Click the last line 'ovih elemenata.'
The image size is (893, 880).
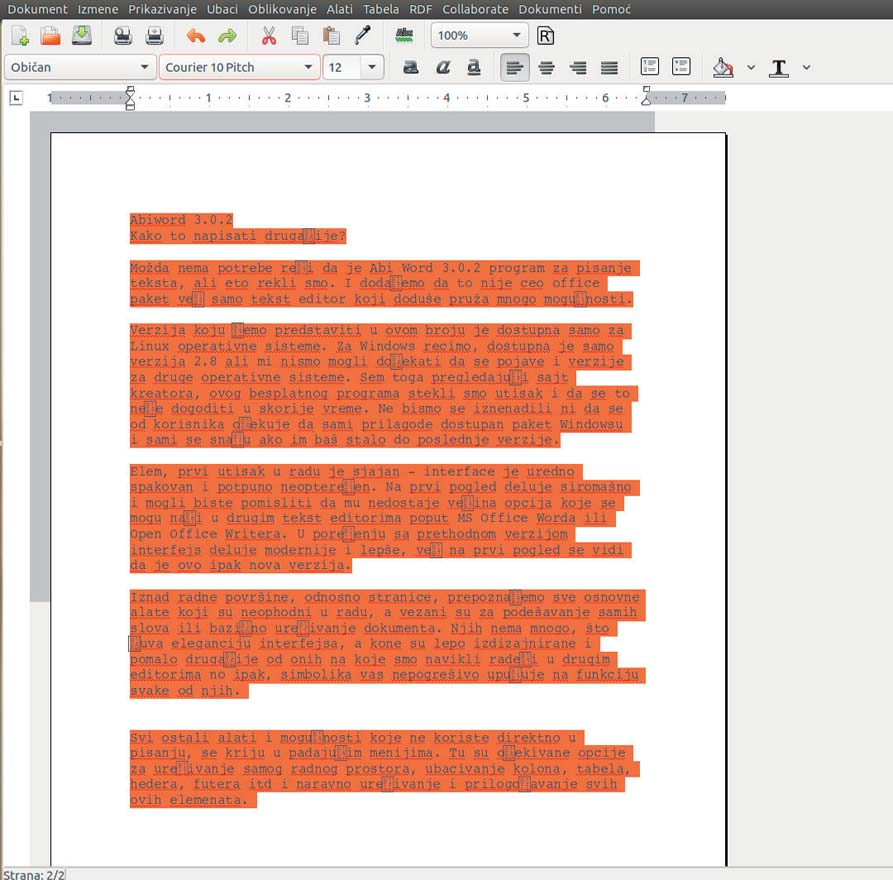193,800
